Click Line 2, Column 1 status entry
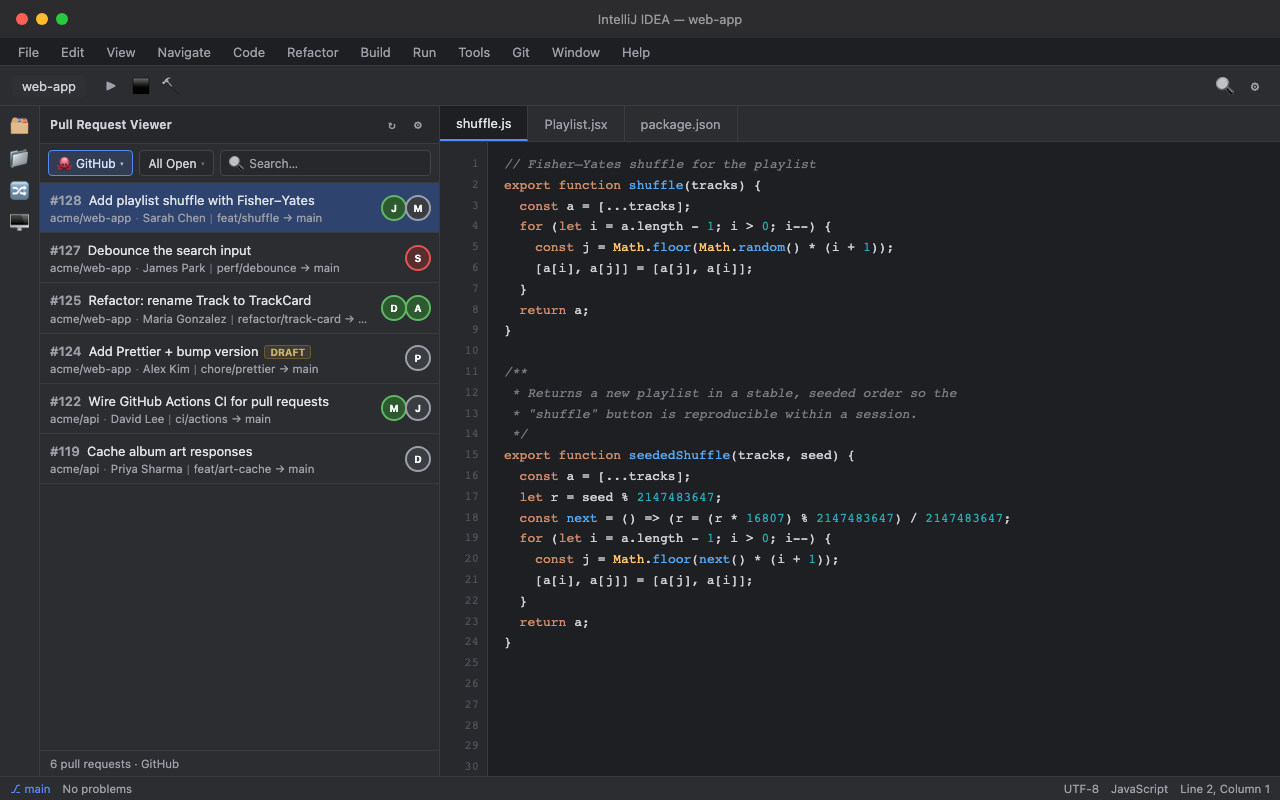Image resolution: width=1280 pixels, height=800 pixels. coord(1225,789)
